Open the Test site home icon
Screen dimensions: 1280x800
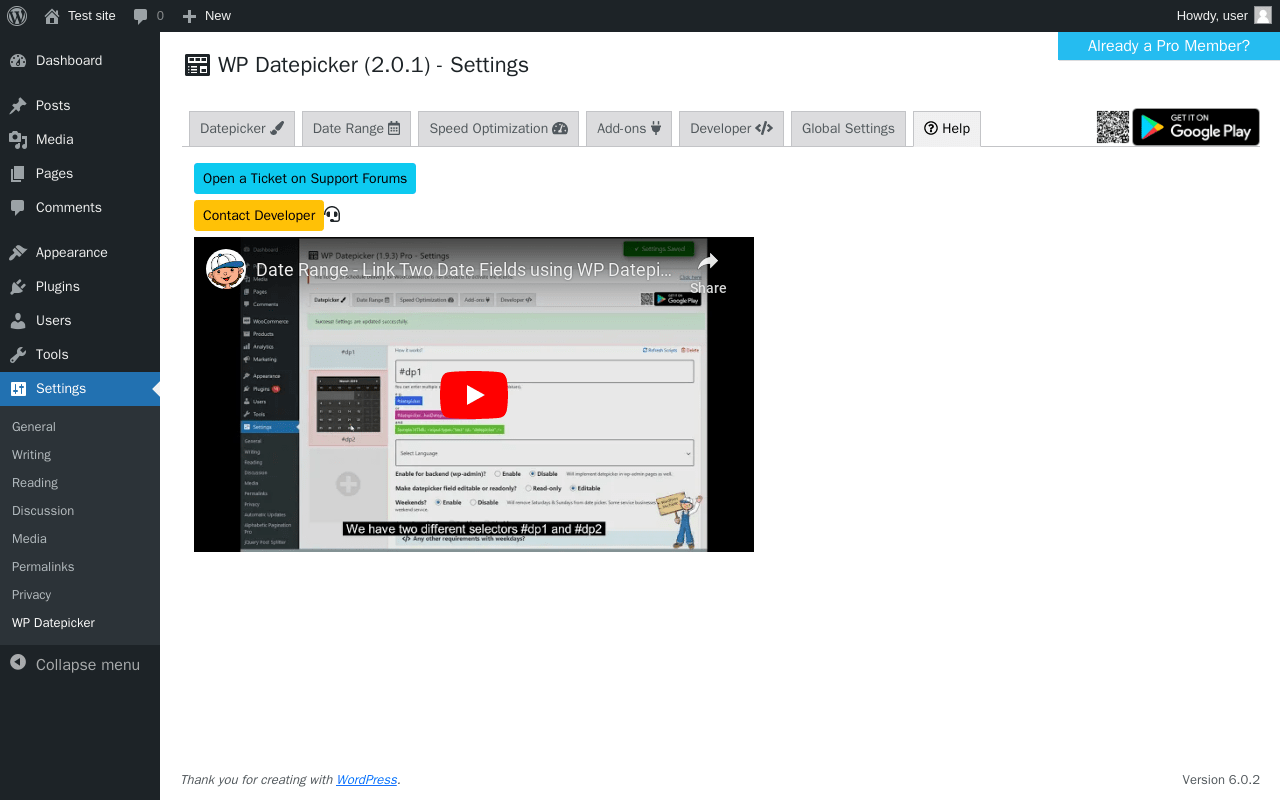(52, 16)
